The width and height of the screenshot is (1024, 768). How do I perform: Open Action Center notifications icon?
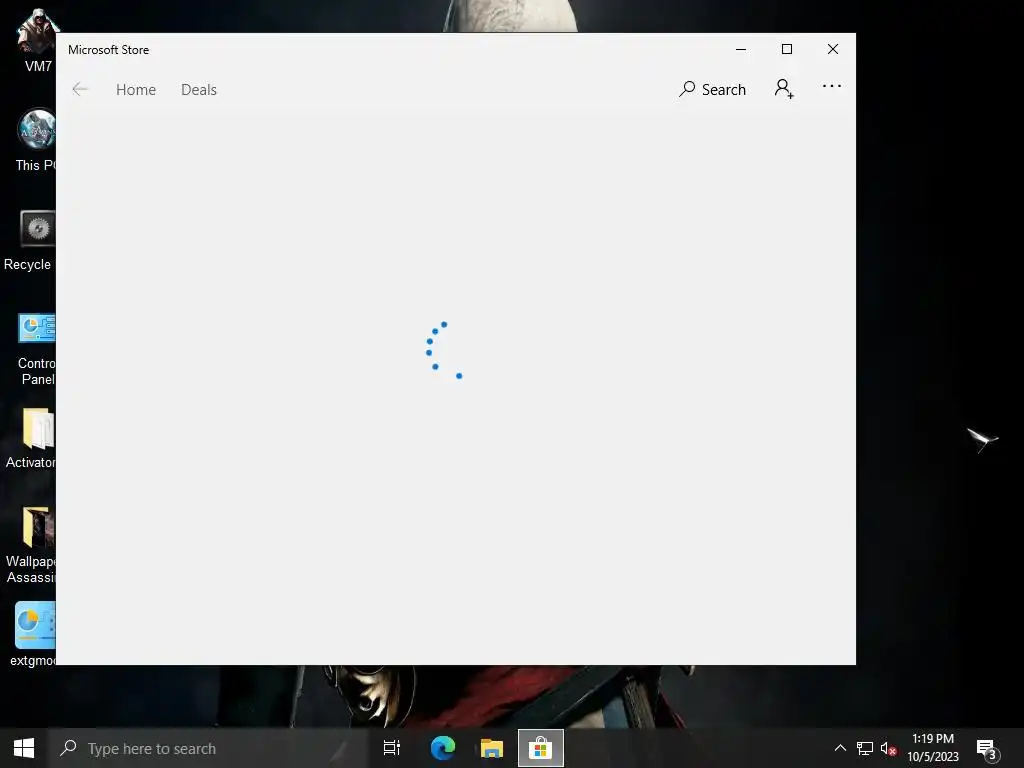coord(987,749)
